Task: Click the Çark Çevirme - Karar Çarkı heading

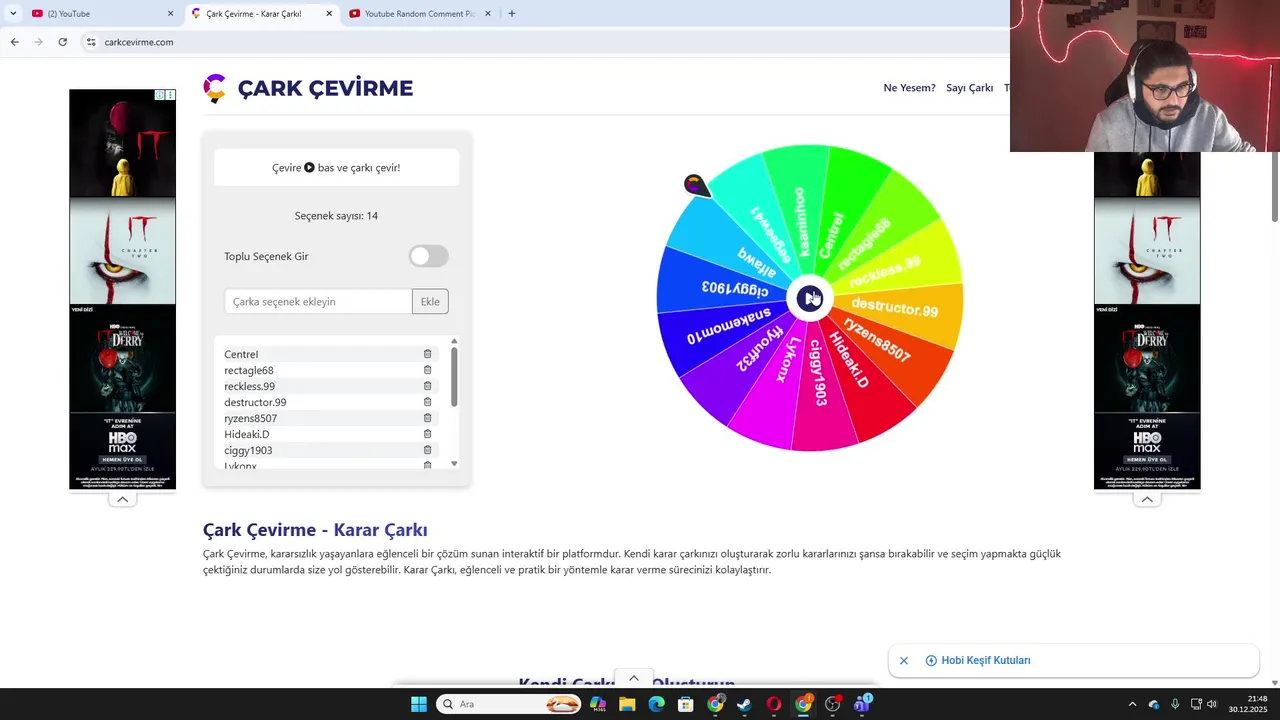Action: pos(315,530)
